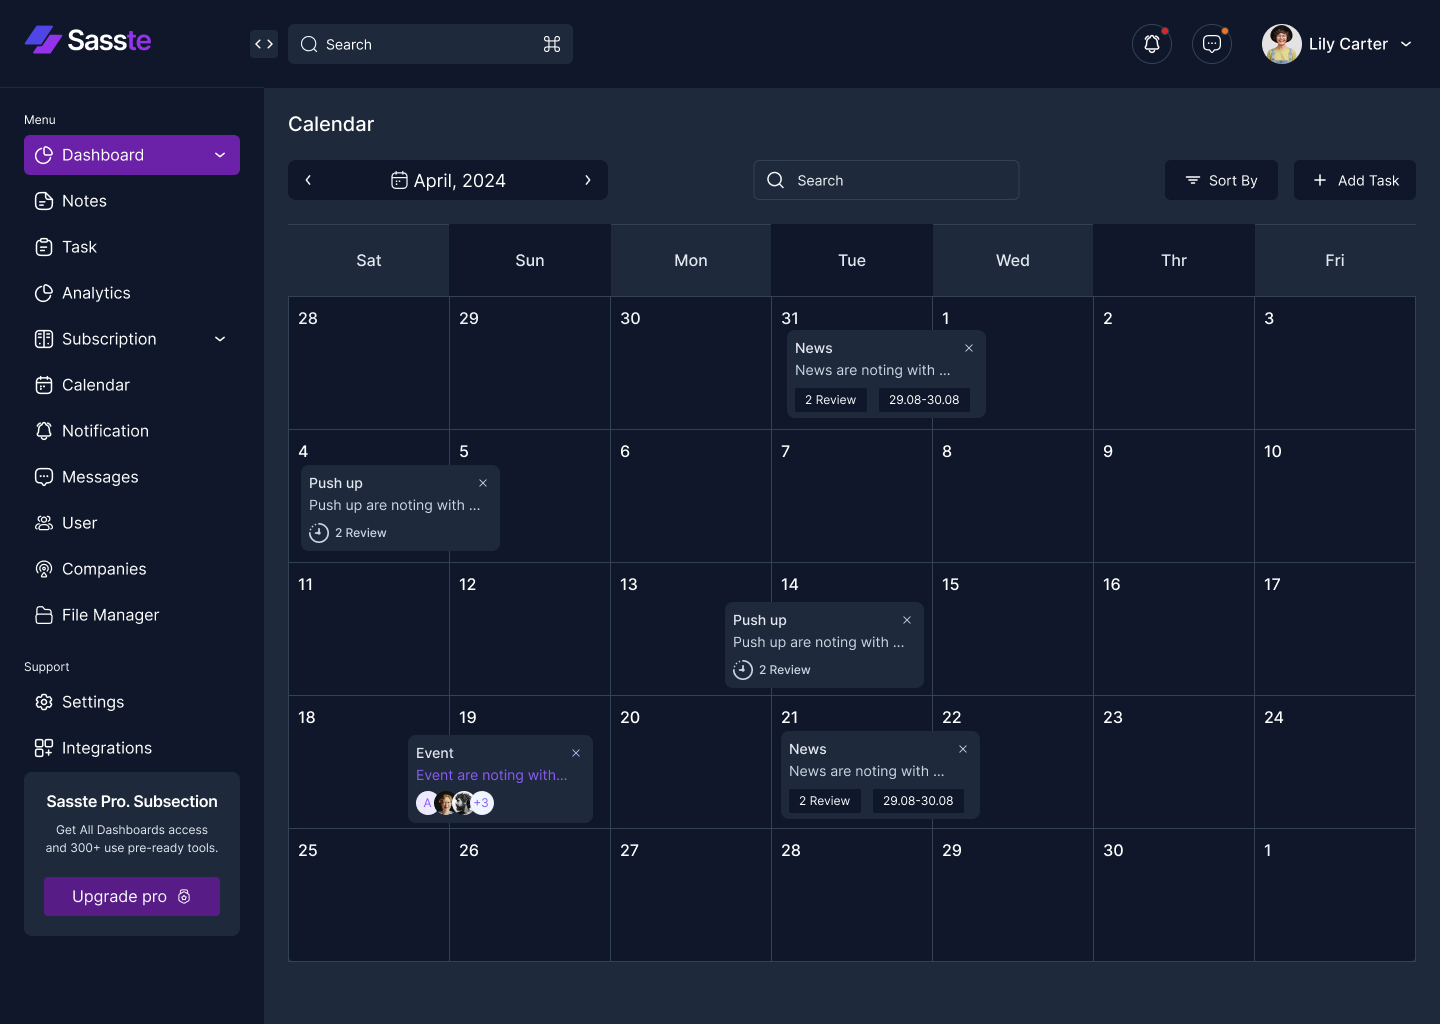Open Messages in the sidebar

[x=132, y=477]
